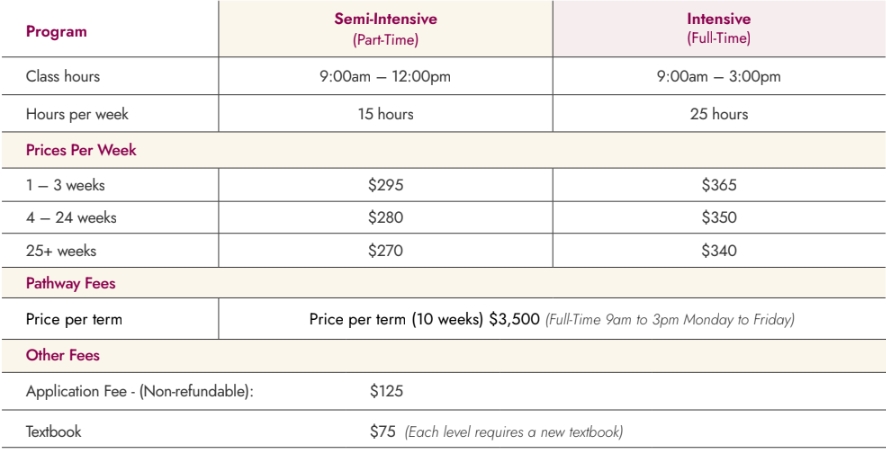Click the $295 price cell
This screenshot has height=450, width=886.
click(385, 185)
